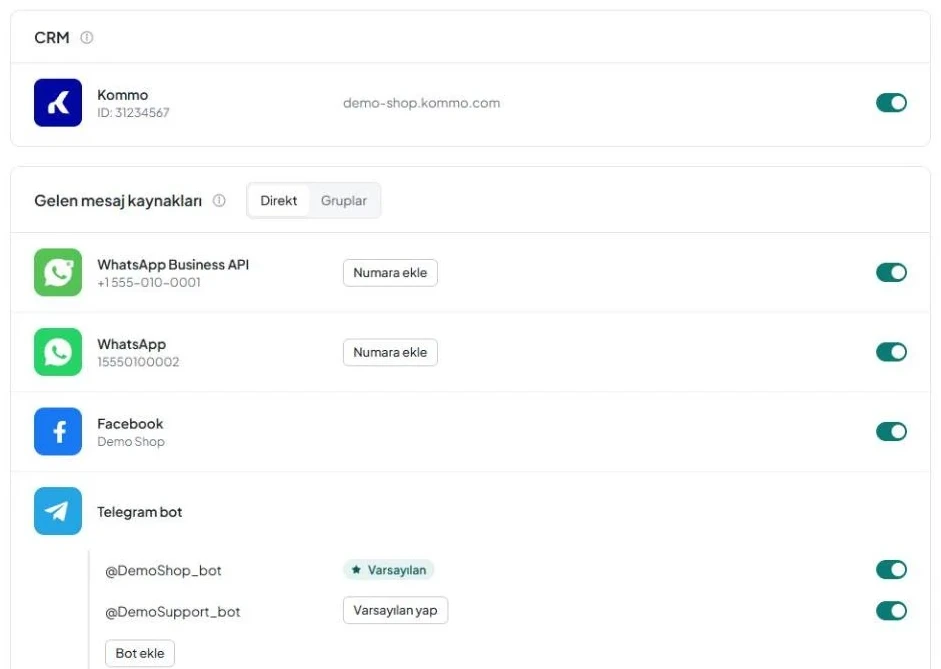Click the Telegram bot label
The image size is (941, 669).
[139, 512]
